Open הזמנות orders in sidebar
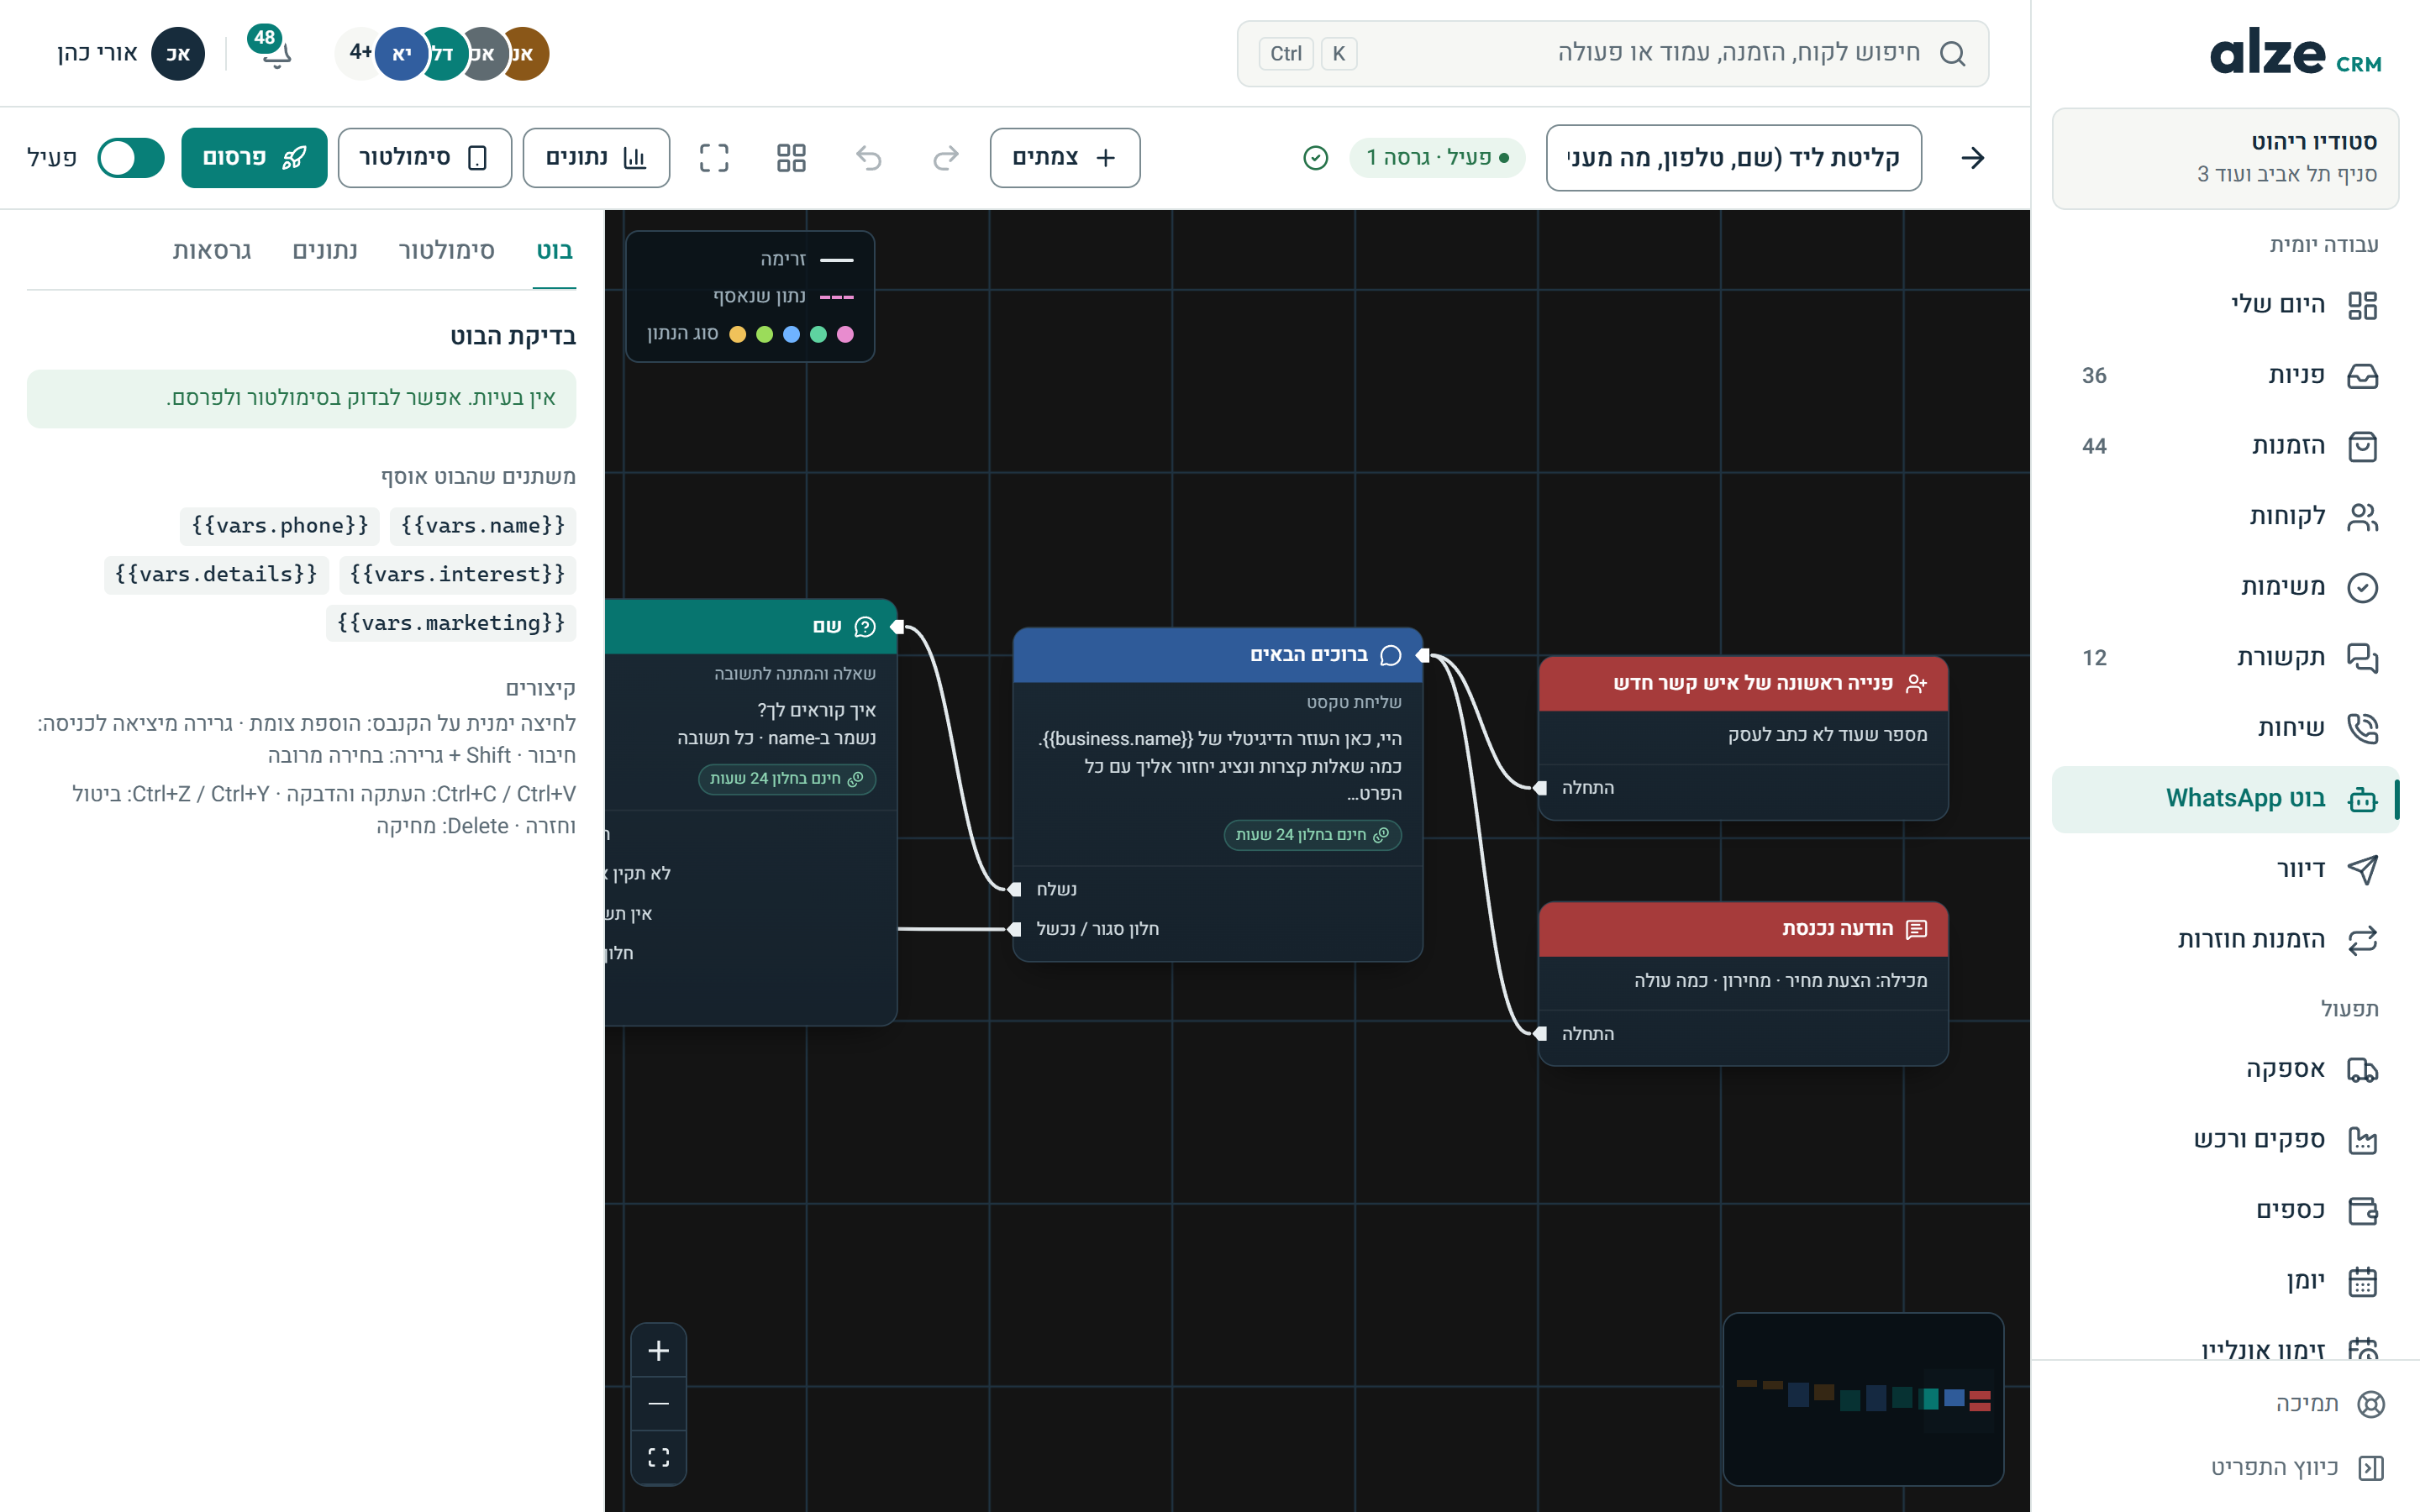 2225,446
